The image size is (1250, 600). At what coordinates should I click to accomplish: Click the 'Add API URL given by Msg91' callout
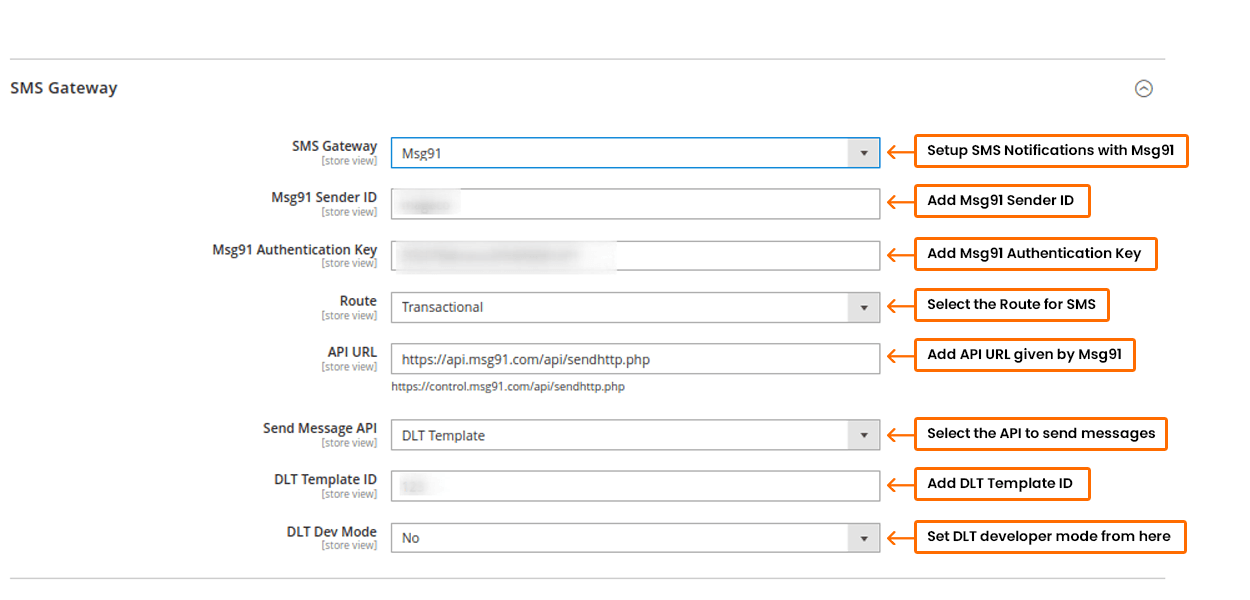tap(1024, 355)
